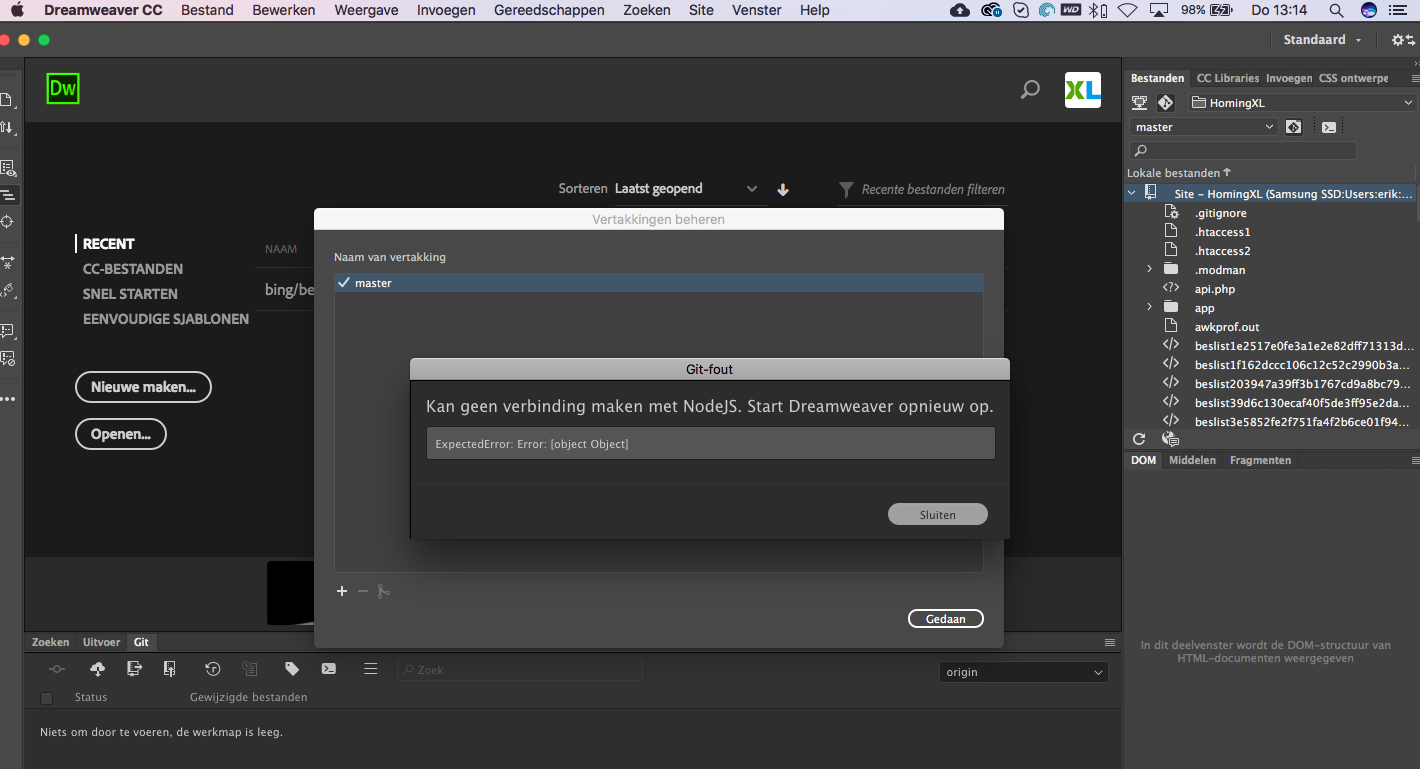
Task: Select the awkprof.out file
Action: (1226, 327)
